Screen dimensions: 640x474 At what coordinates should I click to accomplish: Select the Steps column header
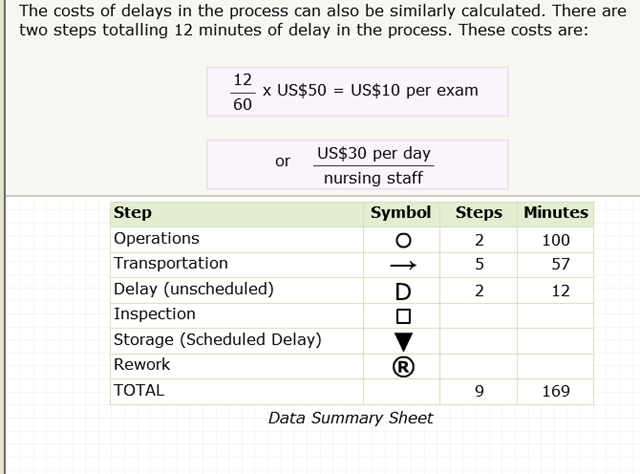(x=479, y=213)
